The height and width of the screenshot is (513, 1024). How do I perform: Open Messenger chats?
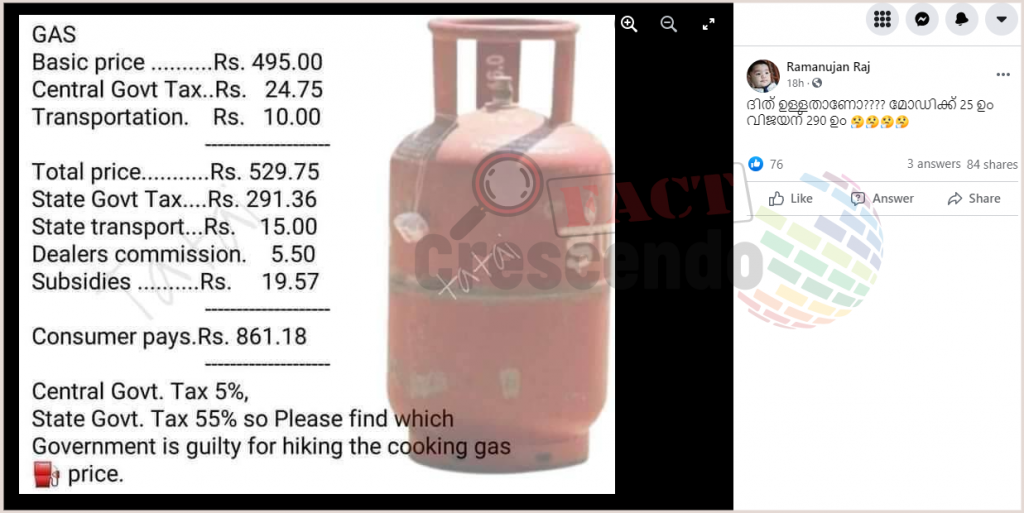[921, 20]
